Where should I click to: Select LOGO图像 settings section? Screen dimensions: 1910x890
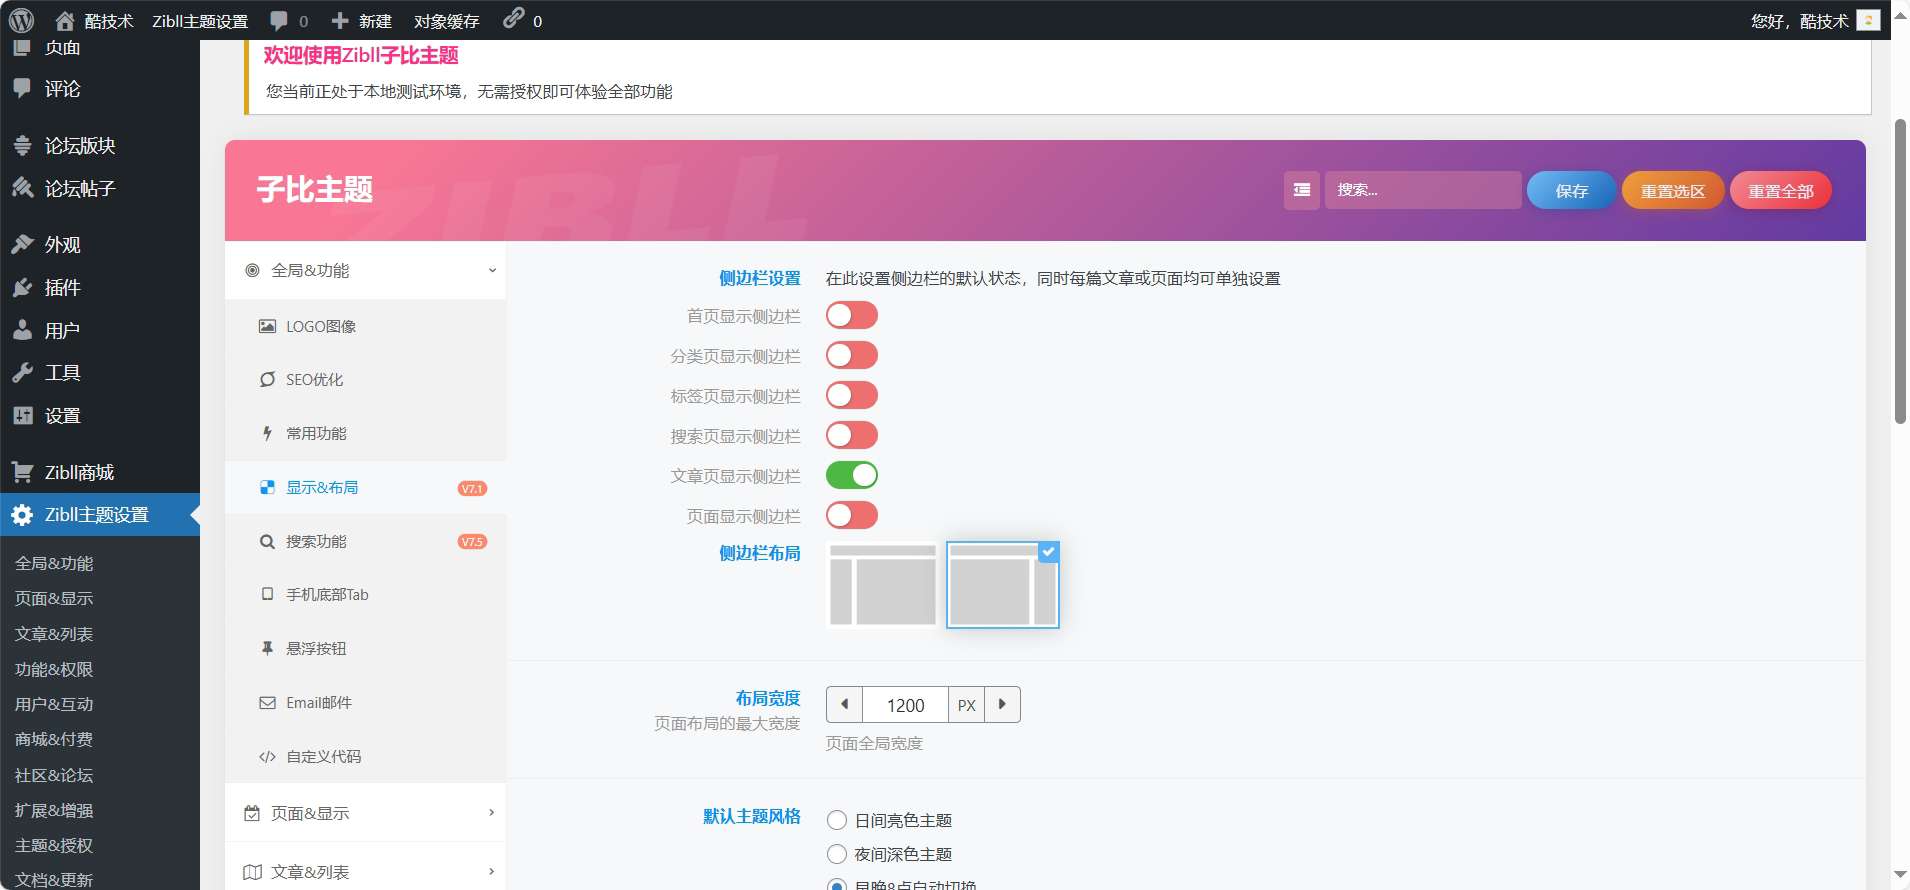[x=366, y=327]
